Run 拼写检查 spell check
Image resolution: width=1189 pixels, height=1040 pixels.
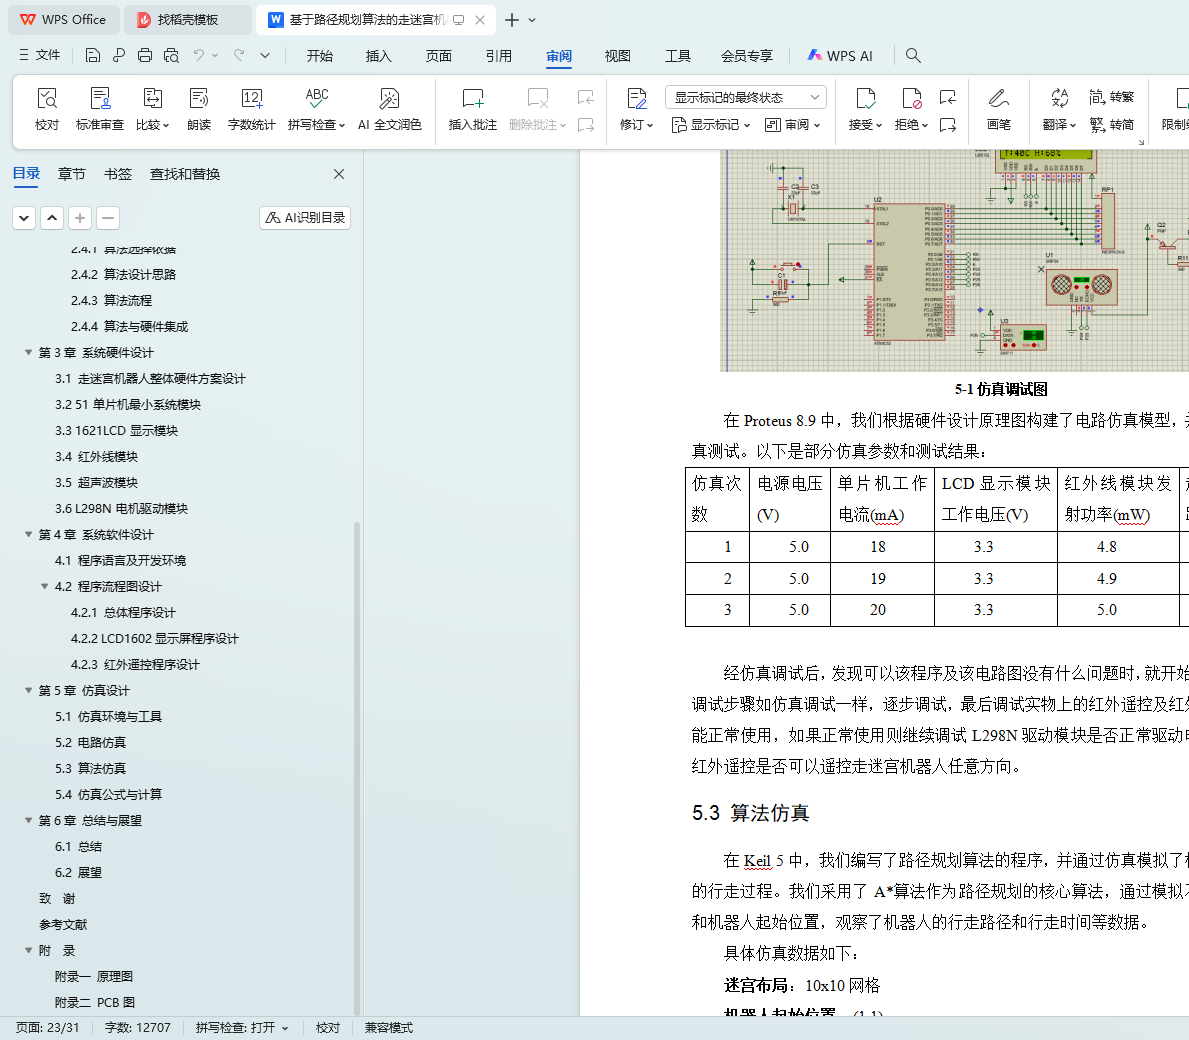[316, 109]
